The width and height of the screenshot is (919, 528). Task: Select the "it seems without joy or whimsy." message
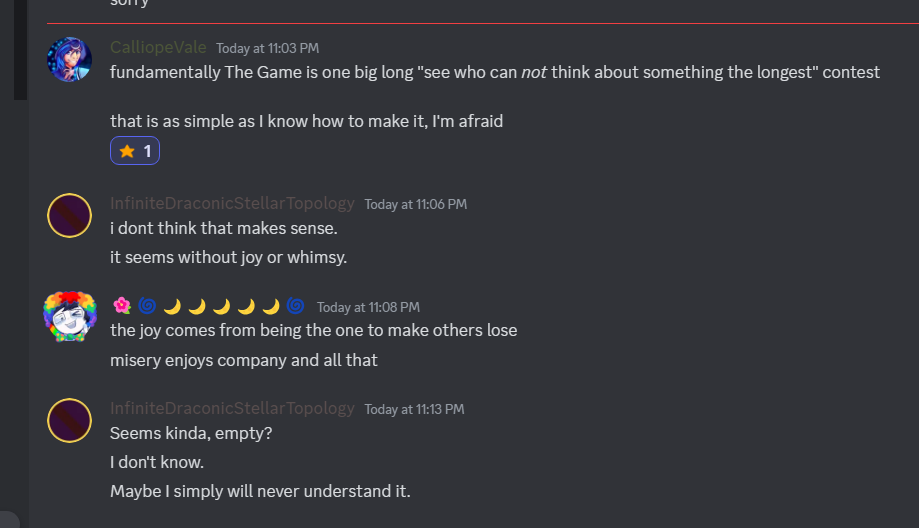pos(228,257)
